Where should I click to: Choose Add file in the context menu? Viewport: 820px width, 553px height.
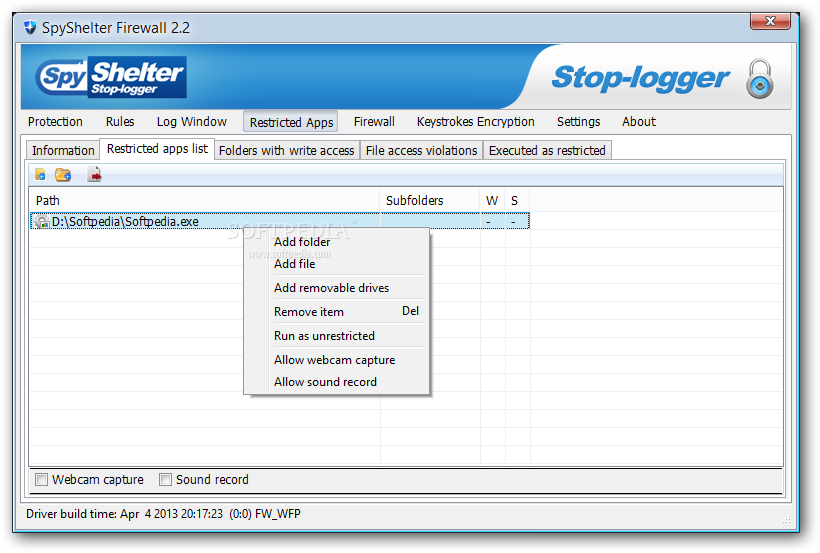[337, 264]
